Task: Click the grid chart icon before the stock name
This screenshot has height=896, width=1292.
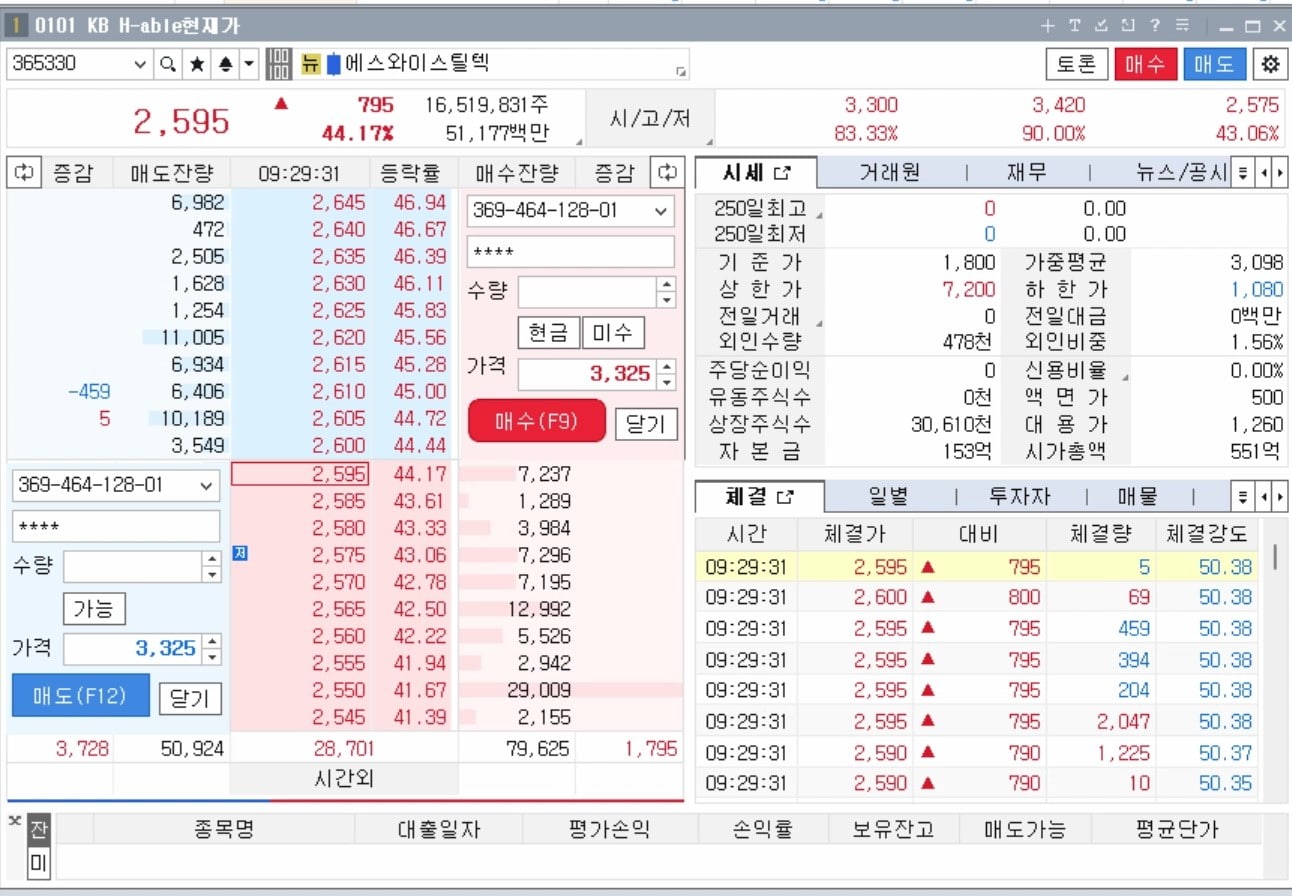Action: (281, 65)
